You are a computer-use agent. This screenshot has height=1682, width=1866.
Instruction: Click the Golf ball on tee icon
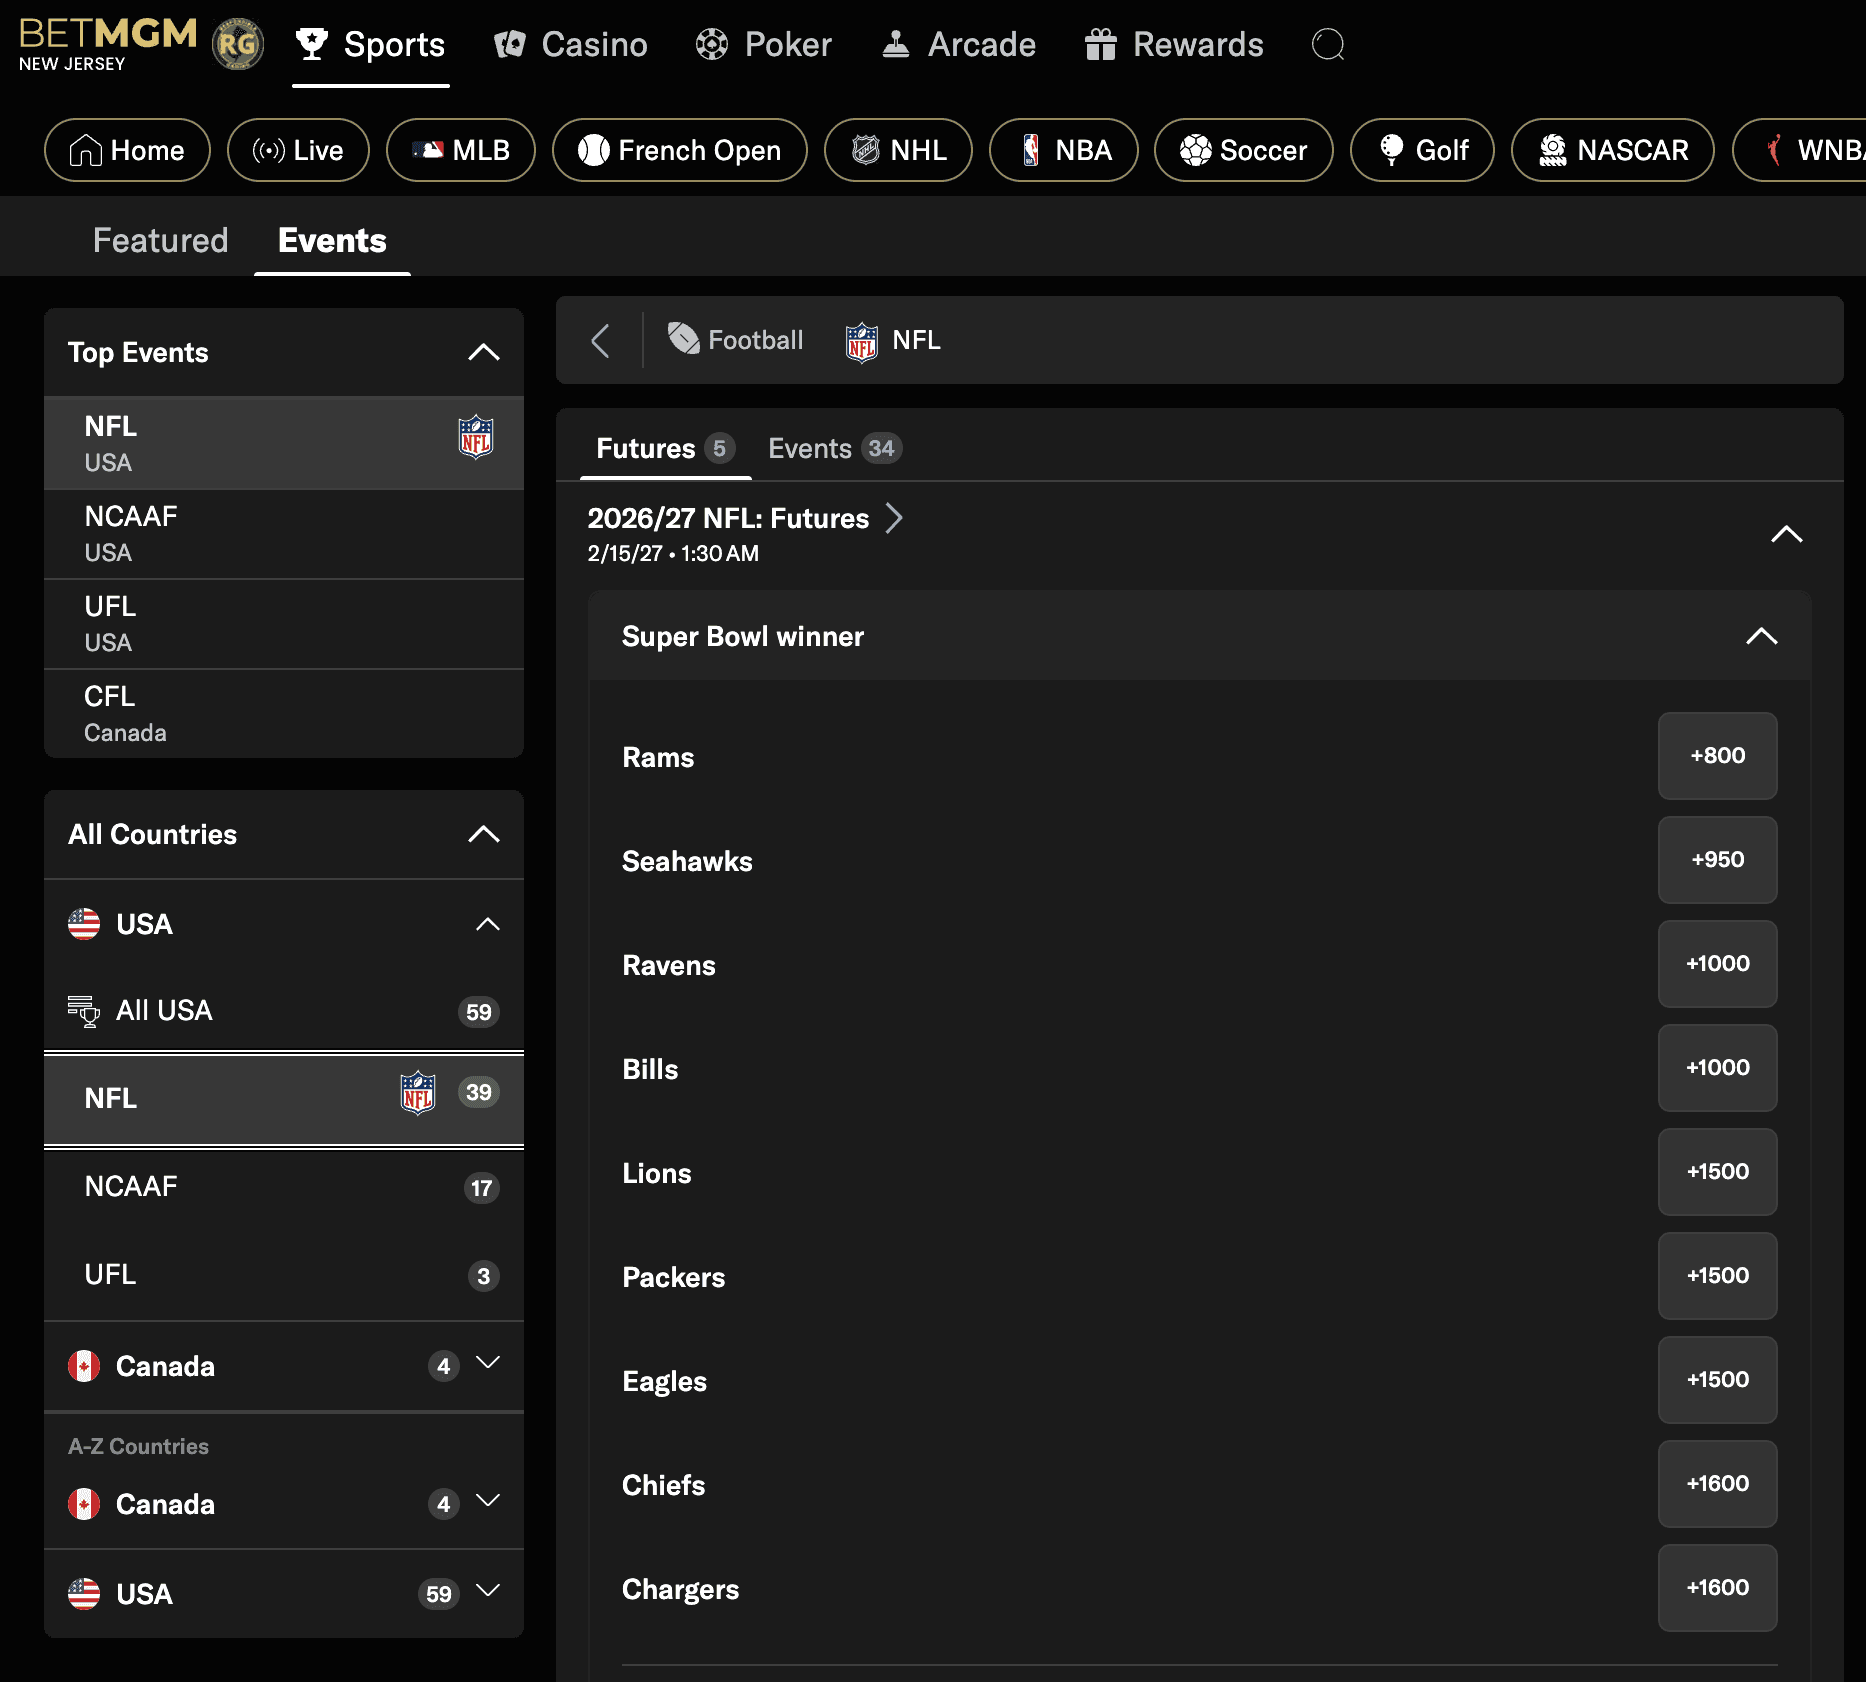click(x=1391, y=150)
